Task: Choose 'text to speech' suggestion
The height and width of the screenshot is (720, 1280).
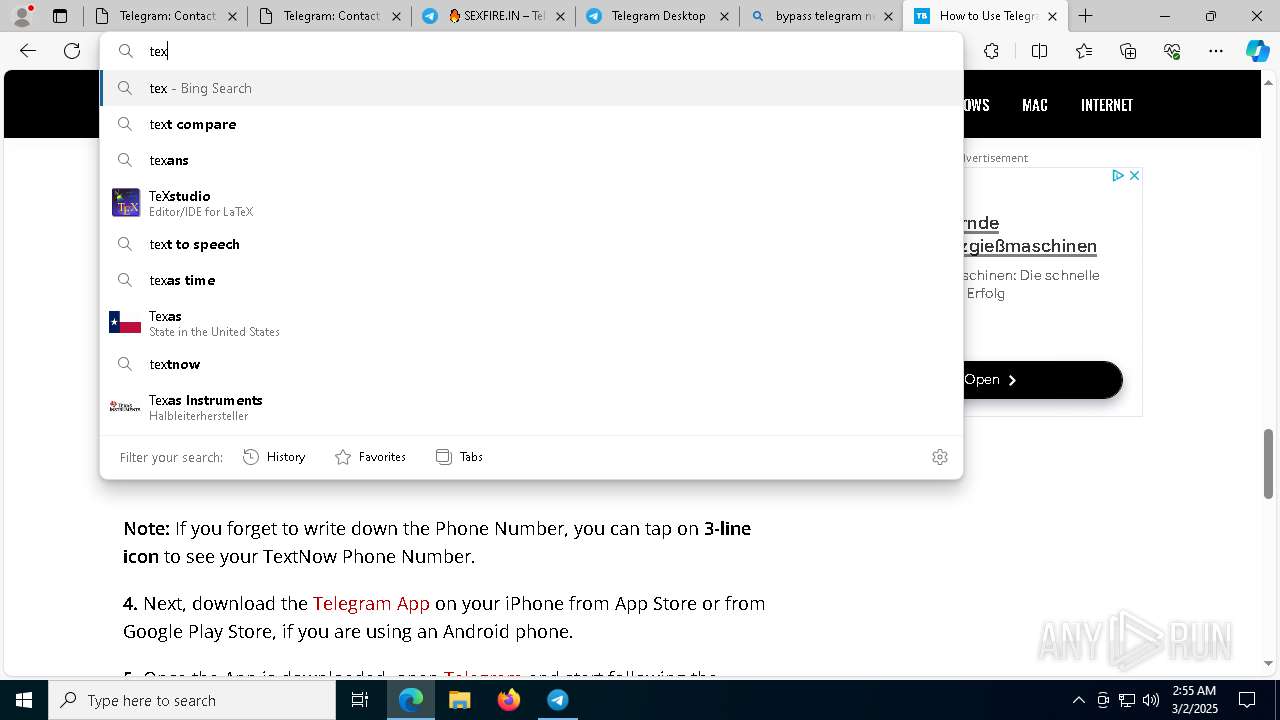Action: (531, 244)
